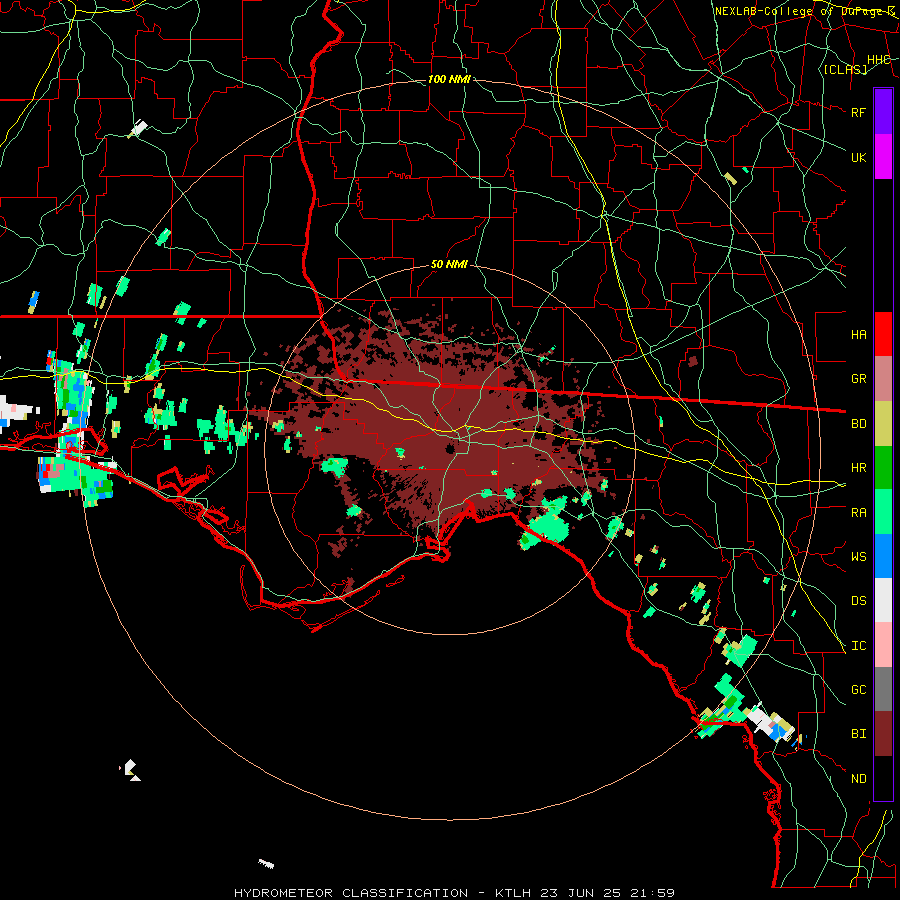Click the DS white legend swatch
Screen dimensions: 900x900
[x=883, y=600]
